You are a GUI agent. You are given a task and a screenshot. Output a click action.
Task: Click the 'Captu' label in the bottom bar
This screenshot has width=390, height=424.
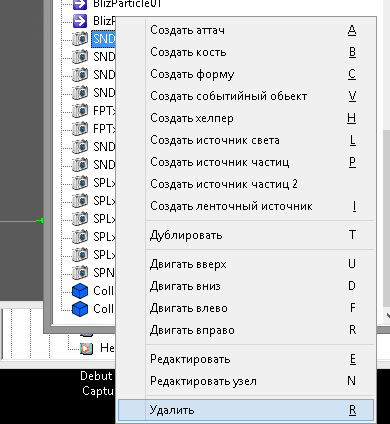click(x=98, y=391)
